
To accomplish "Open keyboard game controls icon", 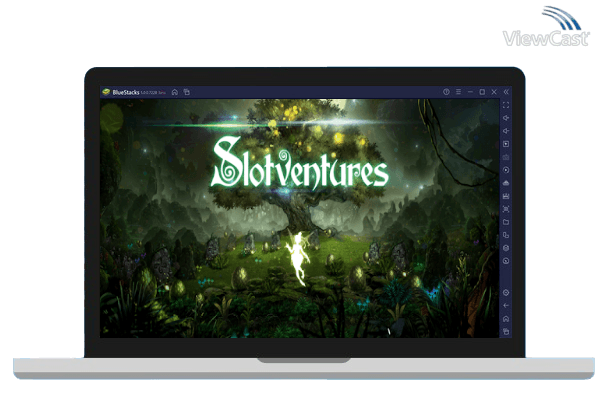I will (506, 157).
